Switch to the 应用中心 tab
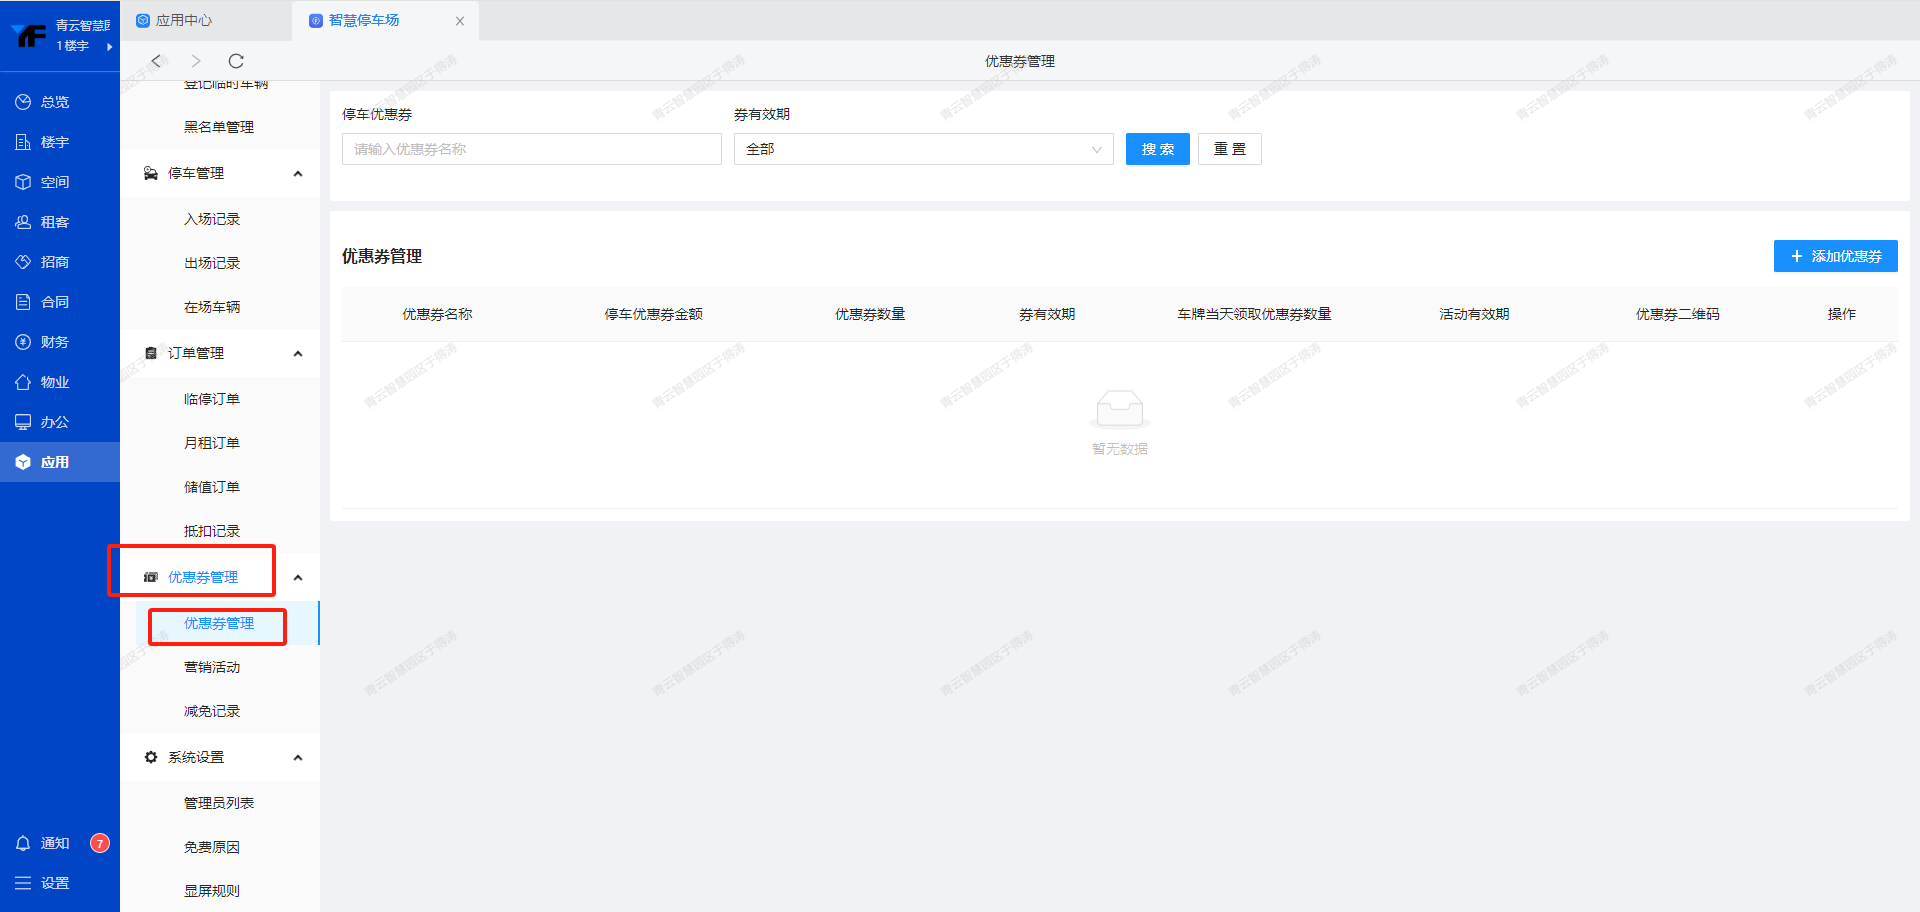Viewport: 1920px width, 912px height. [x=183, y=20]
